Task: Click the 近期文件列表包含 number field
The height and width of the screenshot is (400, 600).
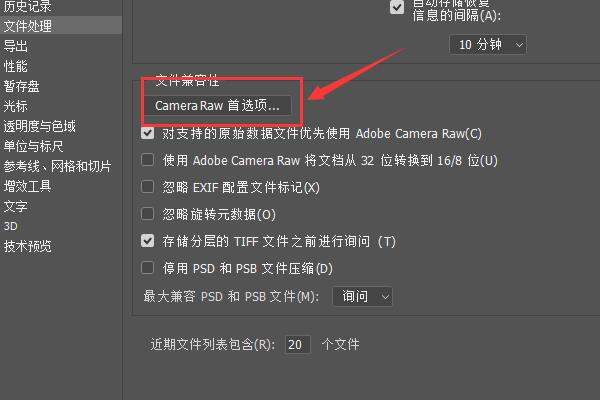Action: (x=297, y=344)
